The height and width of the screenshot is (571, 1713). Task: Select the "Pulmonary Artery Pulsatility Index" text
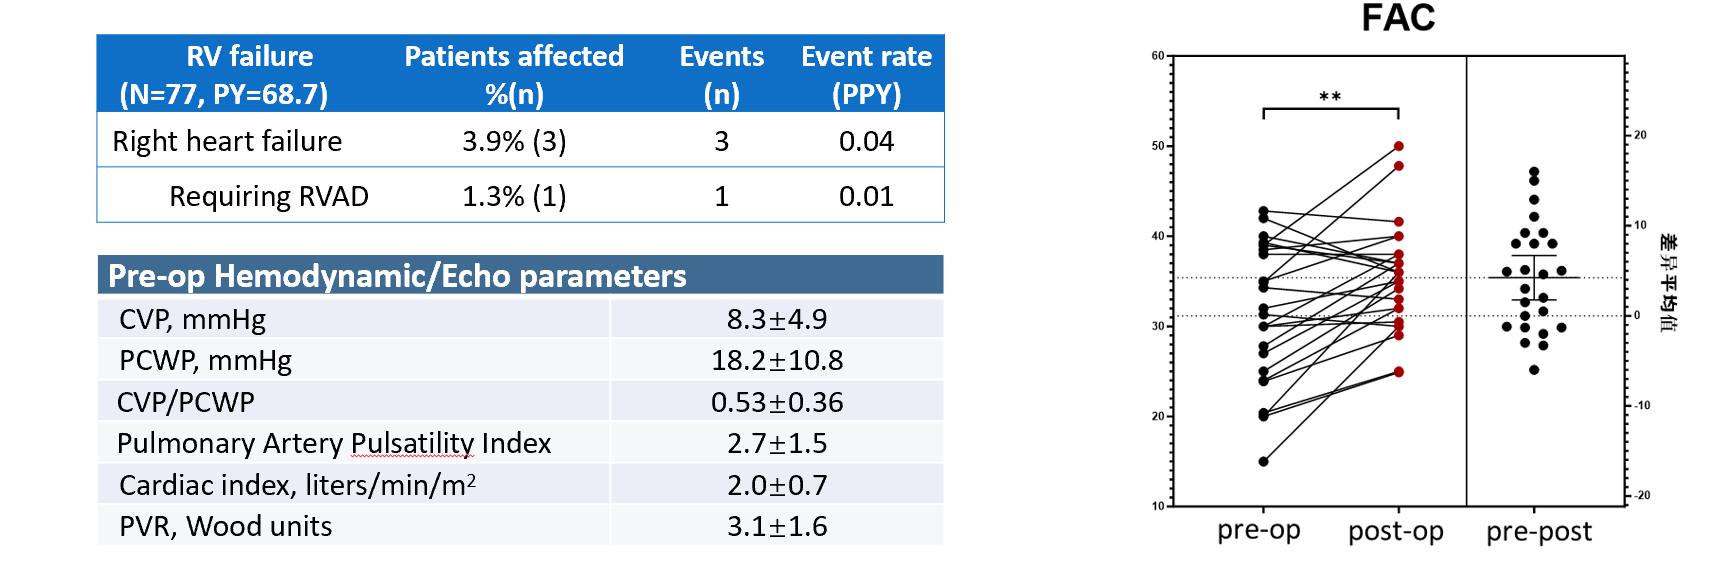coord(334,444)
